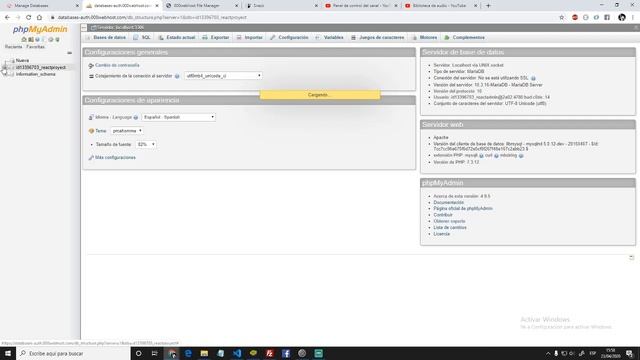The image size is (640, 360).
Task: Open the Documentación link
Action: pos(449,202)
